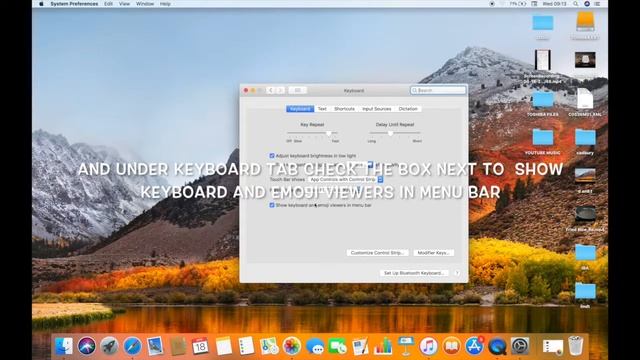Image resolution: width=640 pixels, height=360 pixels.
Task: Open Spotlight search magnifier in menu bar
Action: coord(576,4)
